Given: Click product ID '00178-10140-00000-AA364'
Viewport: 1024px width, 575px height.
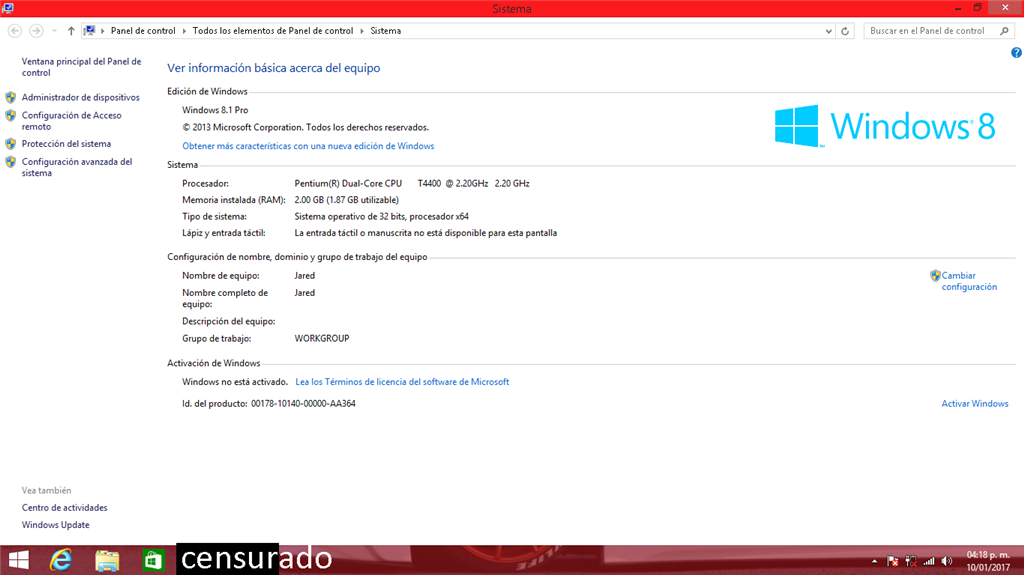Looking at the screenshot, I should [x=303, y=404].
